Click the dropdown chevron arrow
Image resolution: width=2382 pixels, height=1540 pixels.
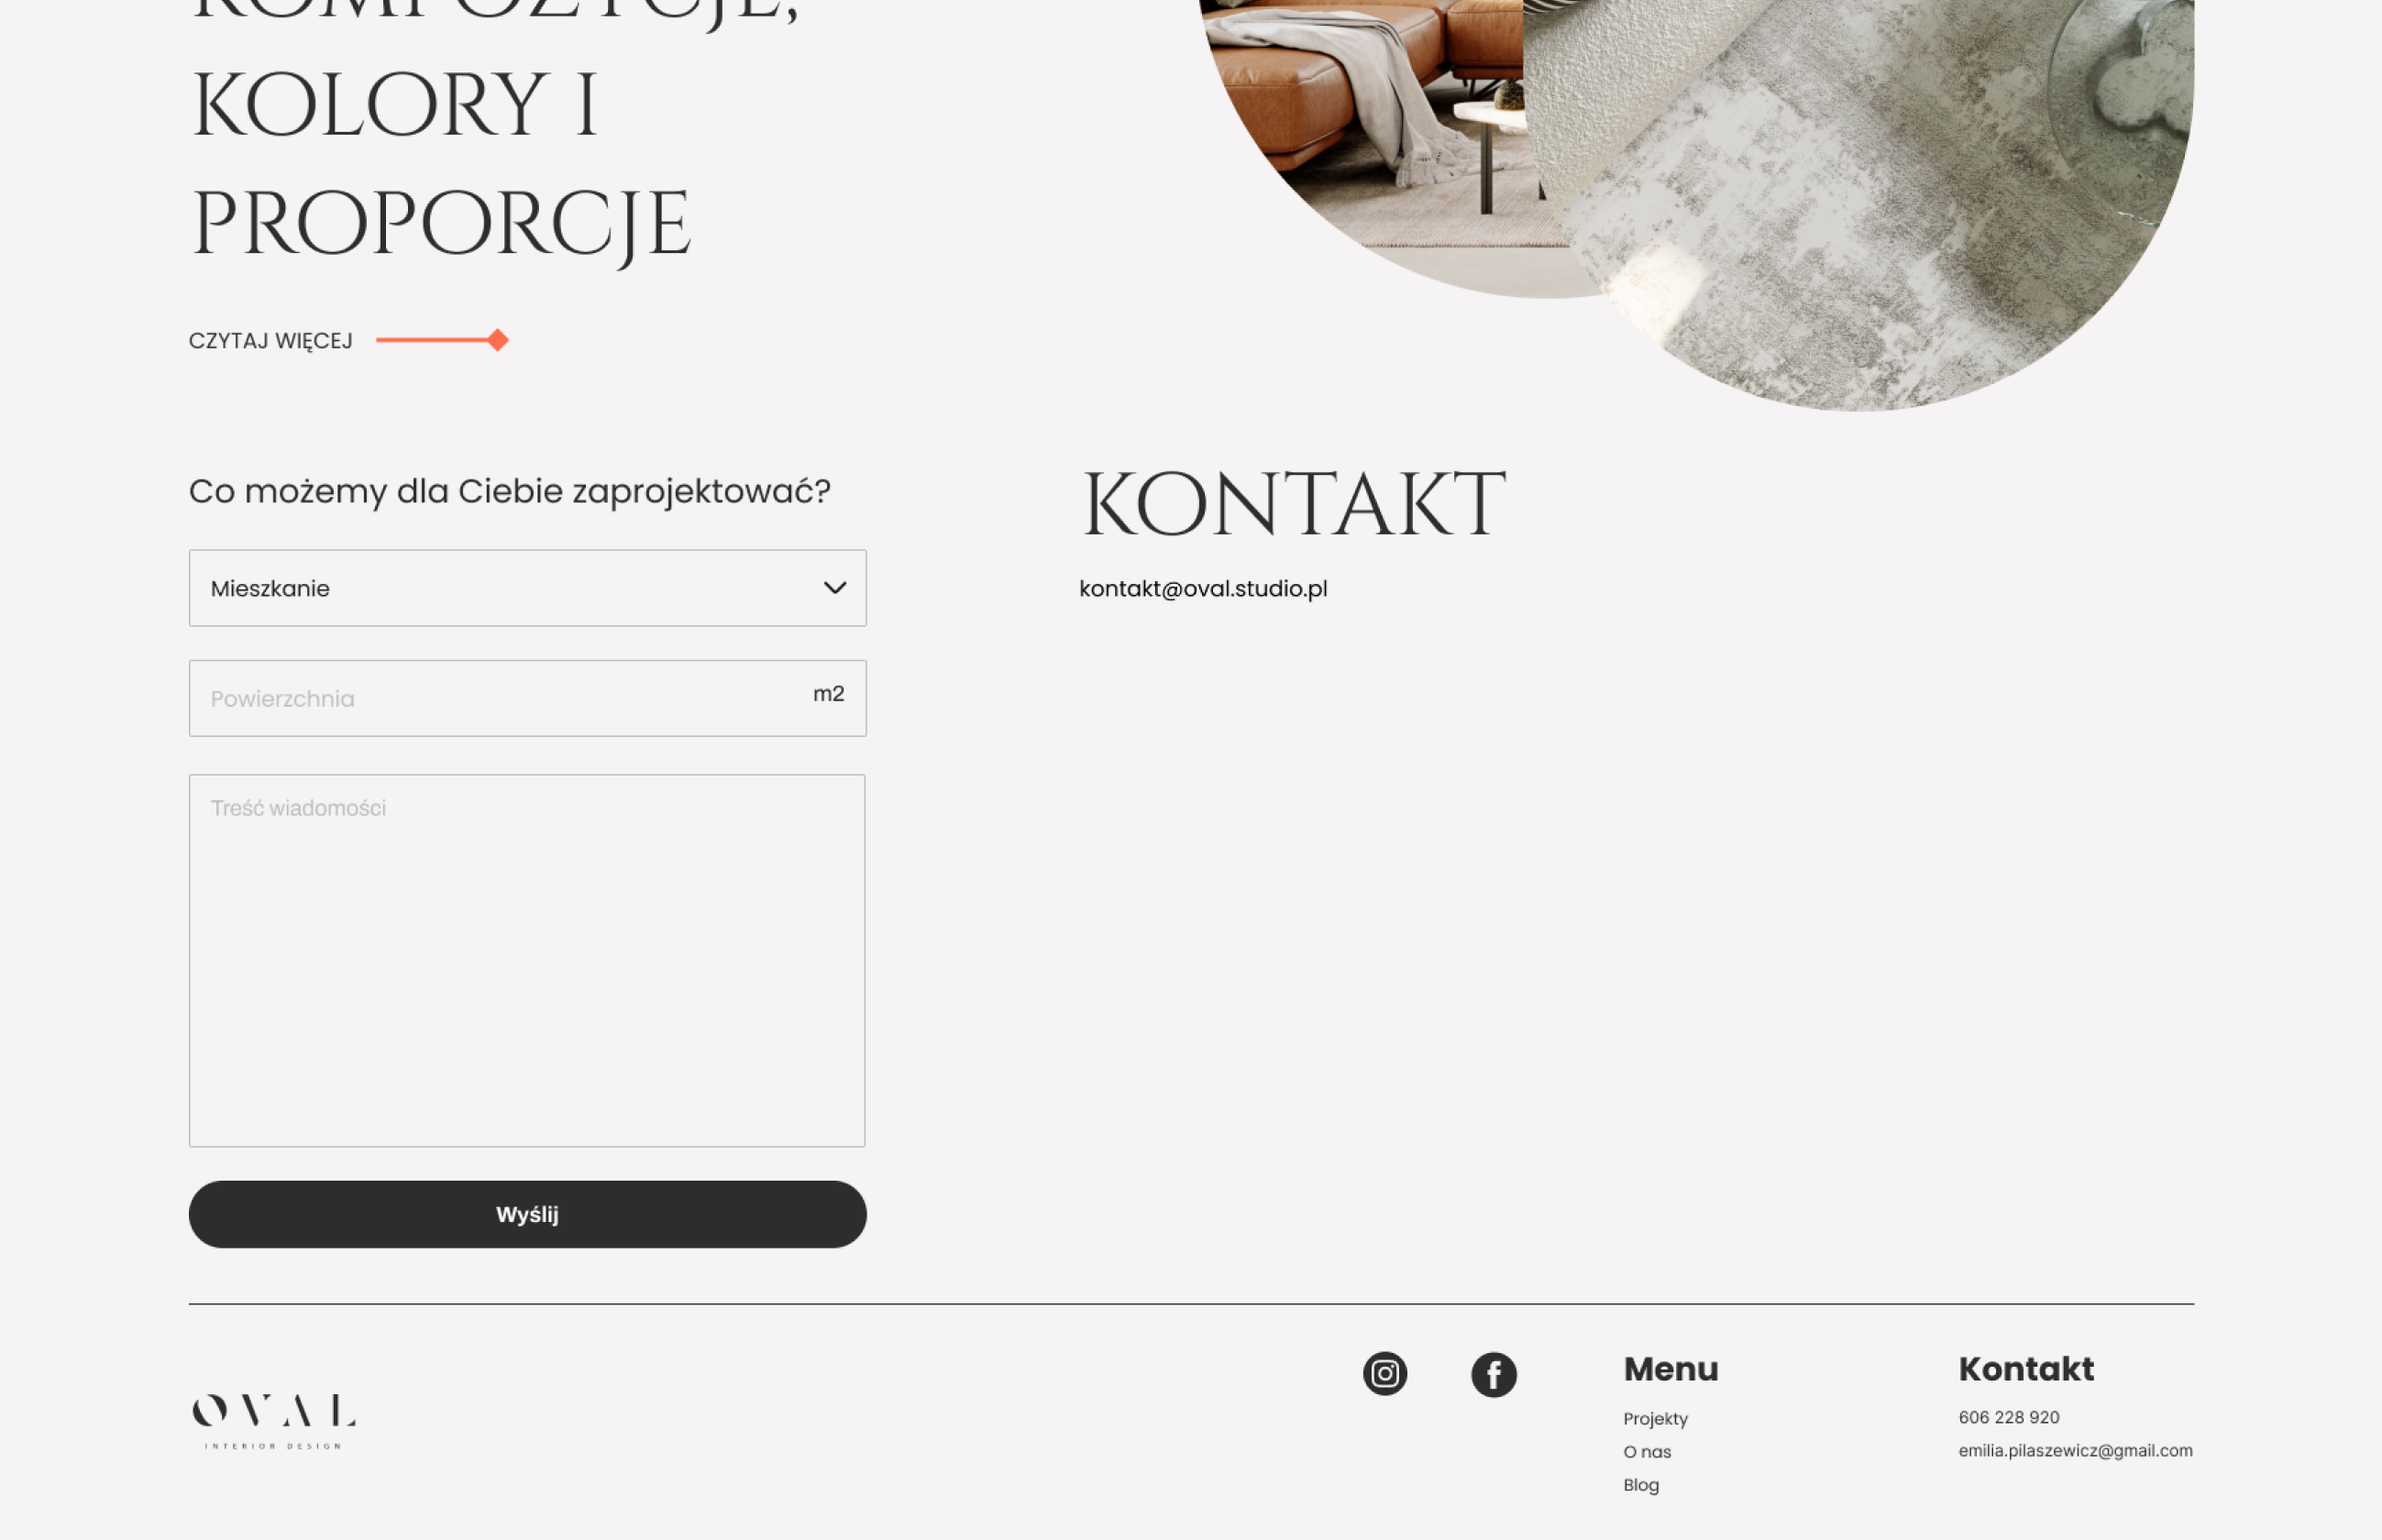pyautogui.click(x=834, y=588)
